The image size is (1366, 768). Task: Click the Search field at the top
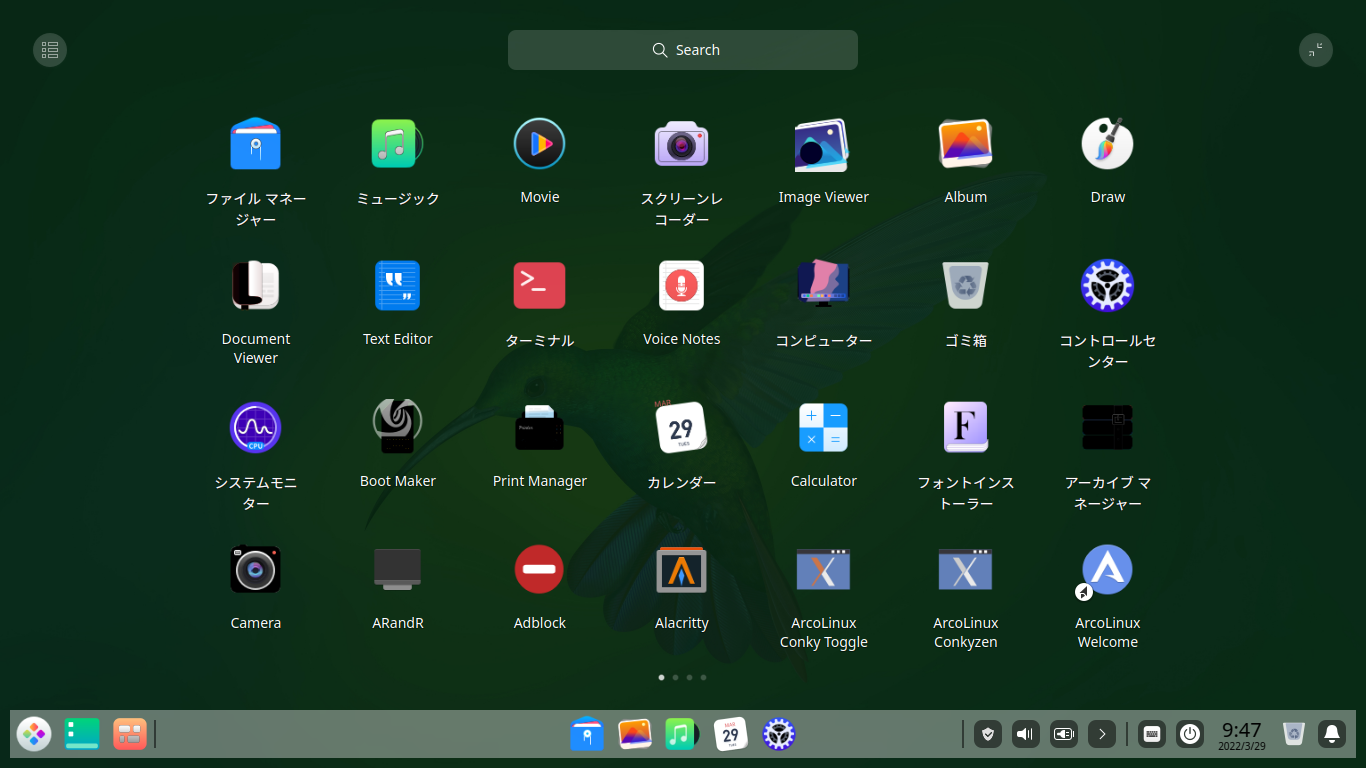click(x=683, y=50)
